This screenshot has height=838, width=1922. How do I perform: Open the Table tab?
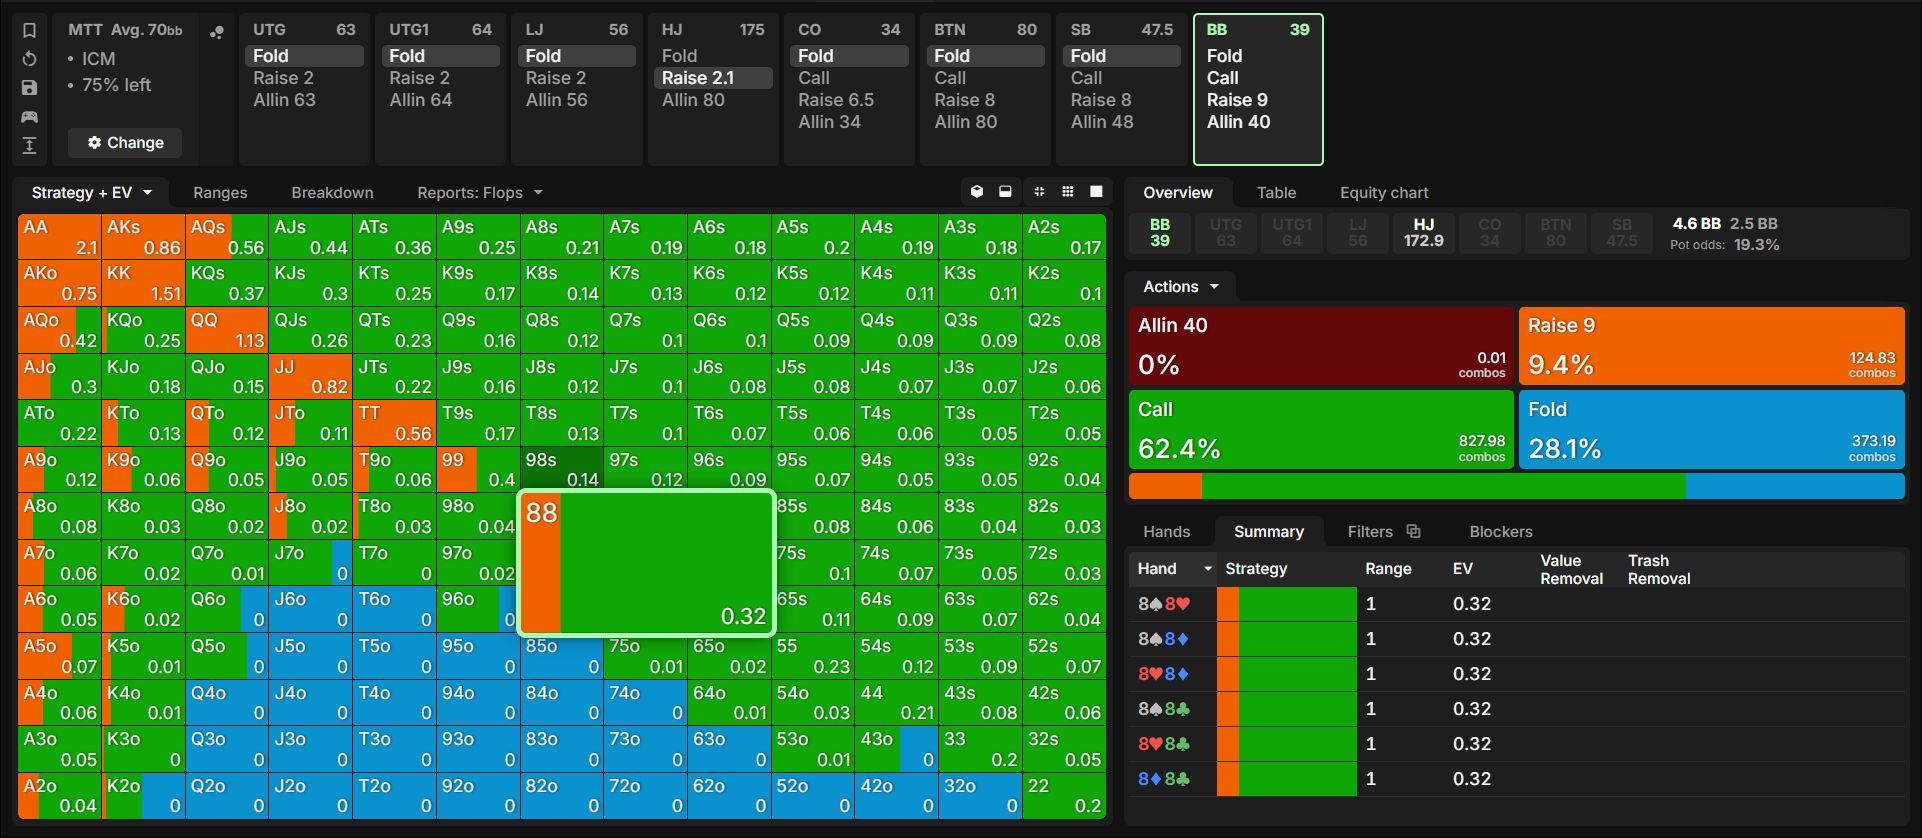click(1276, 193)
